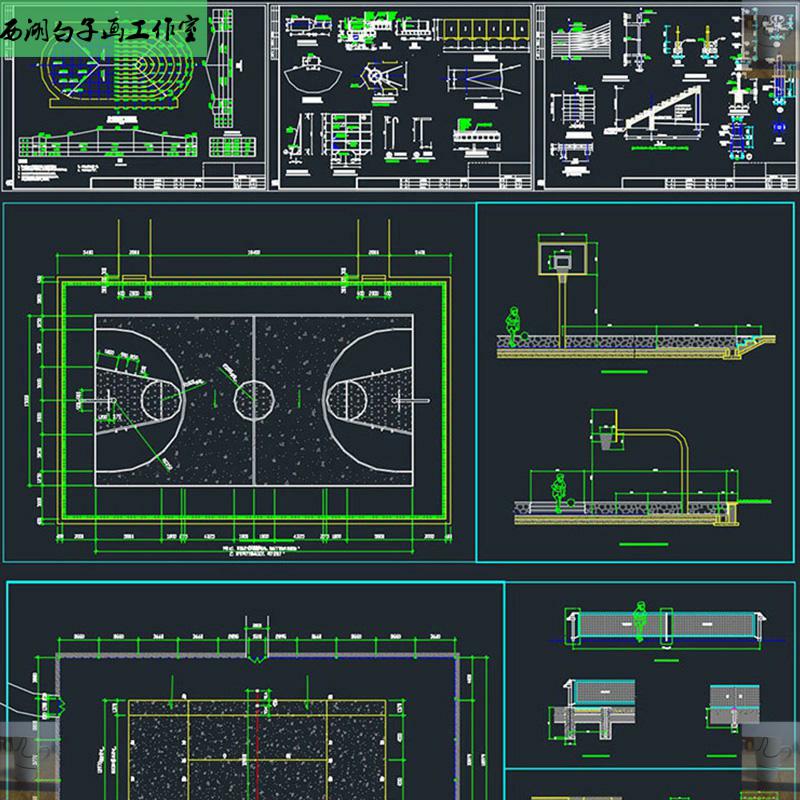Image resolution: width=800 pixels, height=800 pixels.
Task: Open the top-right stair section sheet
Action: [x=666, y=97]
